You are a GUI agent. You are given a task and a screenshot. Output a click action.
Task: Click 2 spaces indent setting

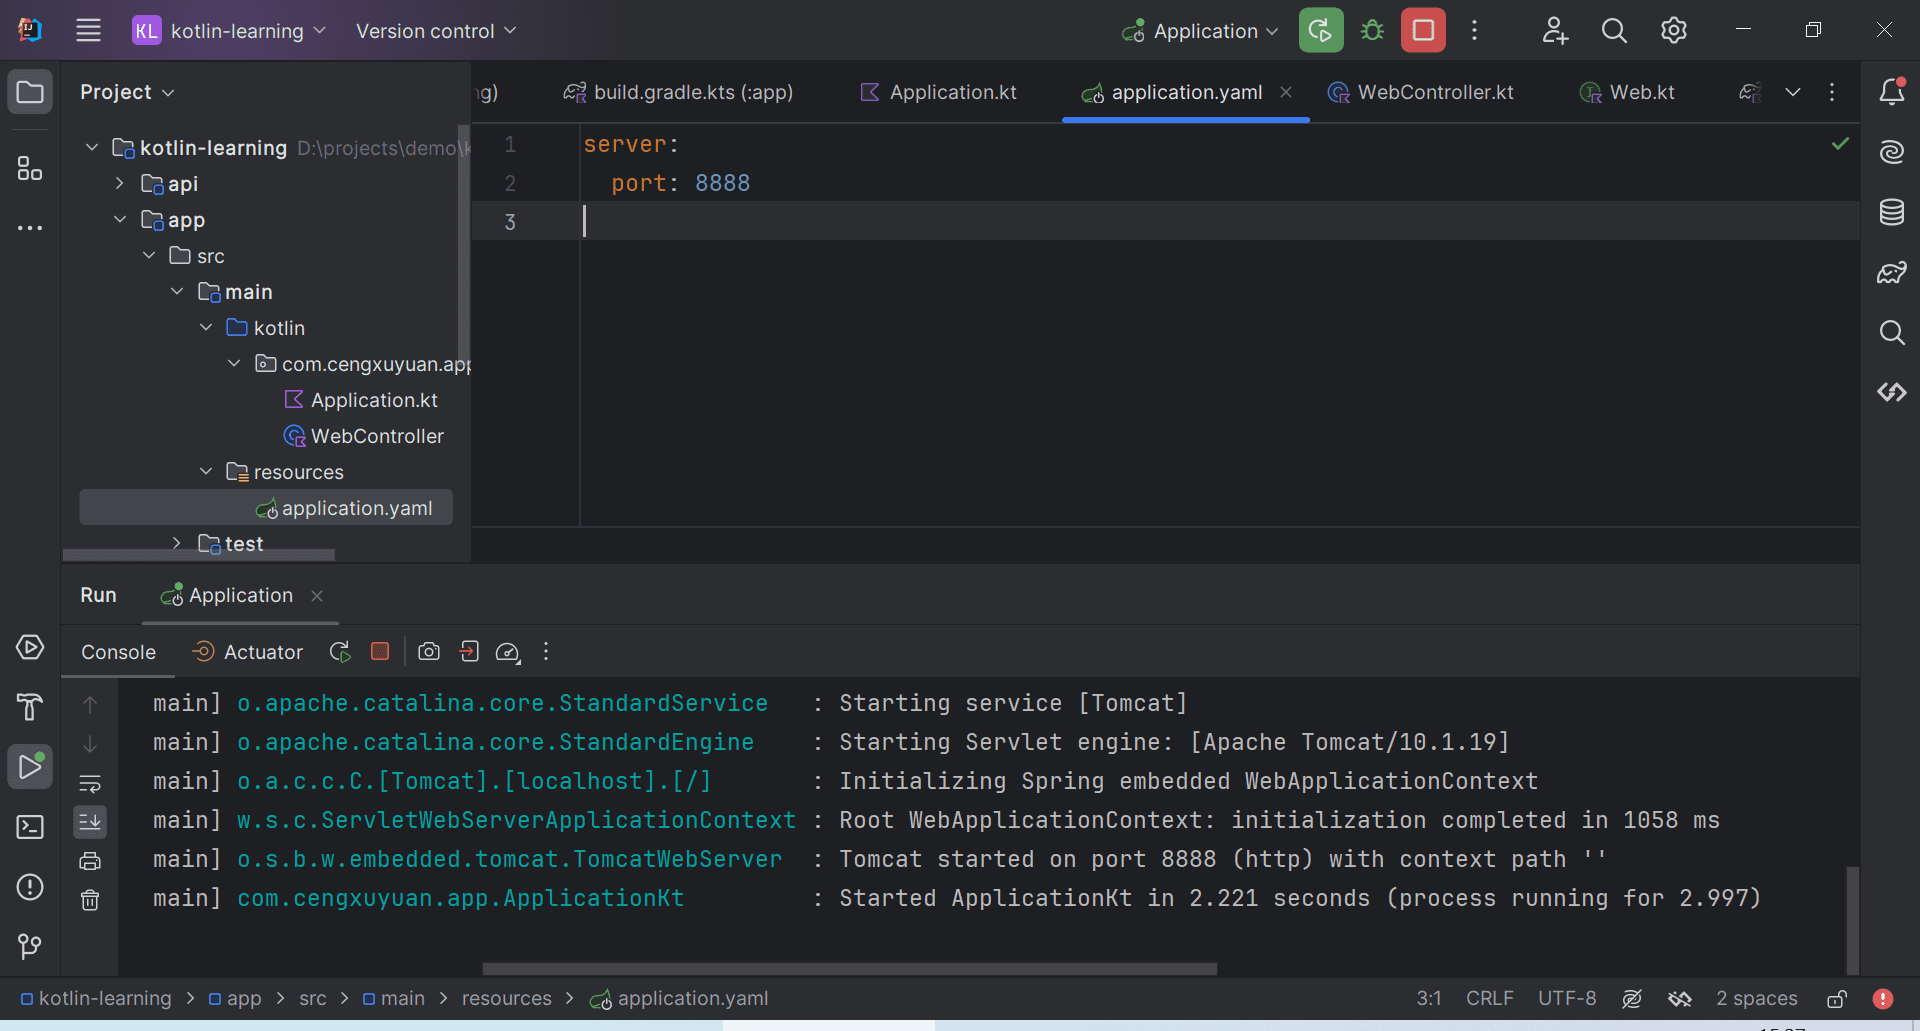(x=1756, y=999)
